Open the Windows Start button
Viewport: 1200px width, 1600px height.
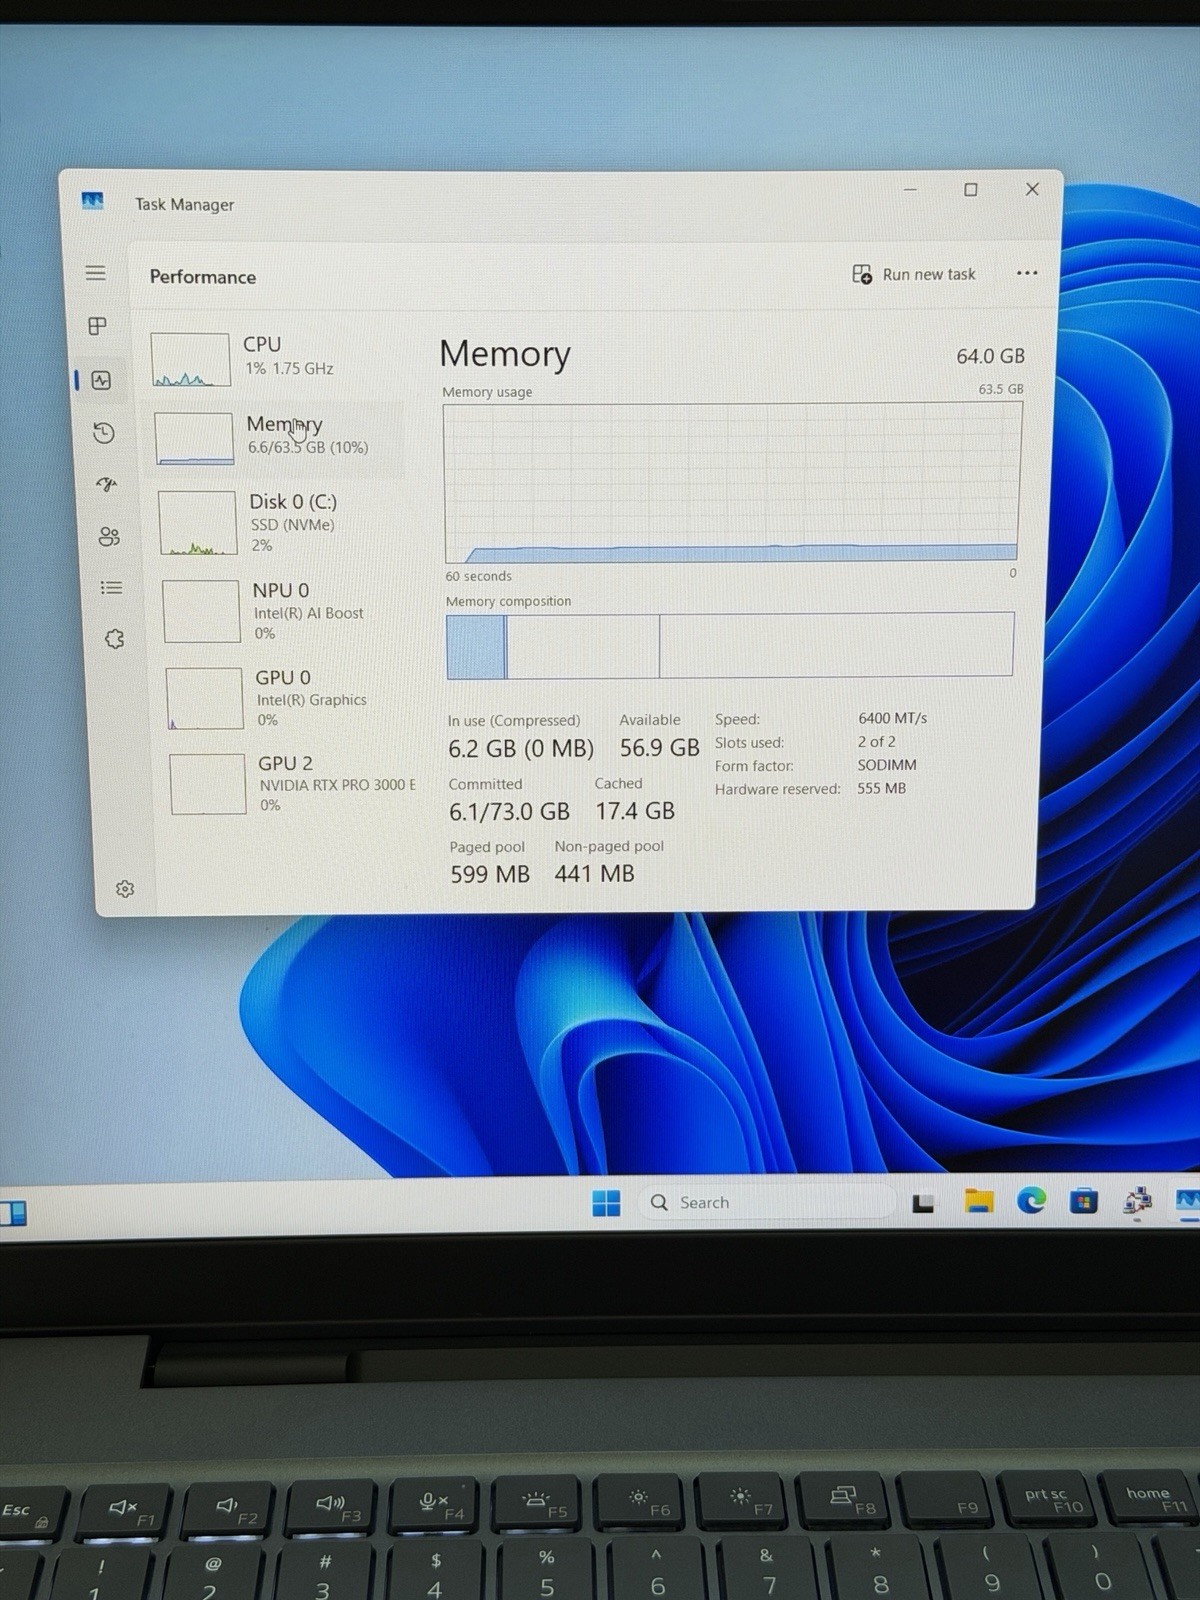click(606, 1203)
